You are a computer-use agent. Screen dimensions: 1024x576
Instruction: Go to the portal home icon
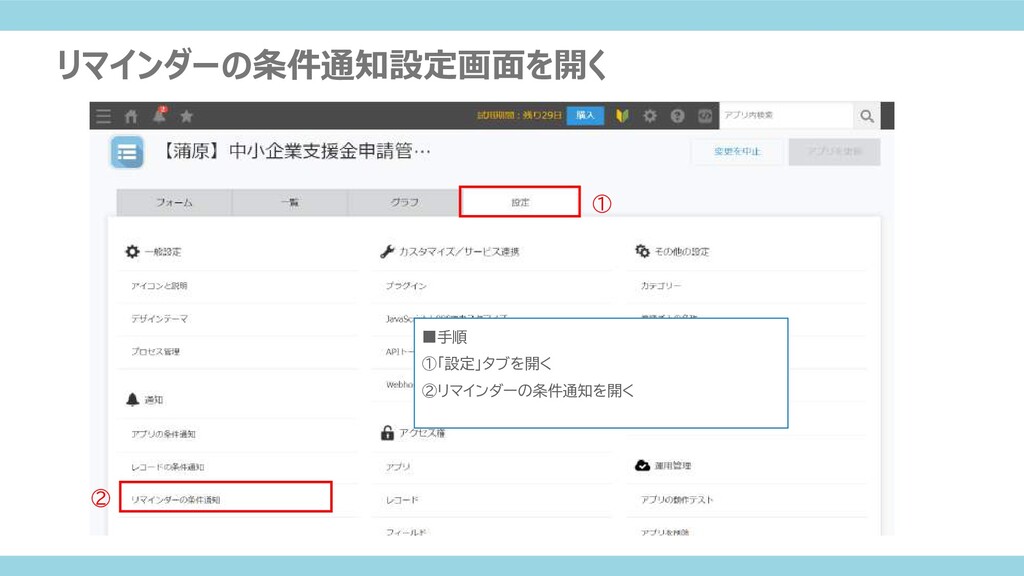pos(131,116)
